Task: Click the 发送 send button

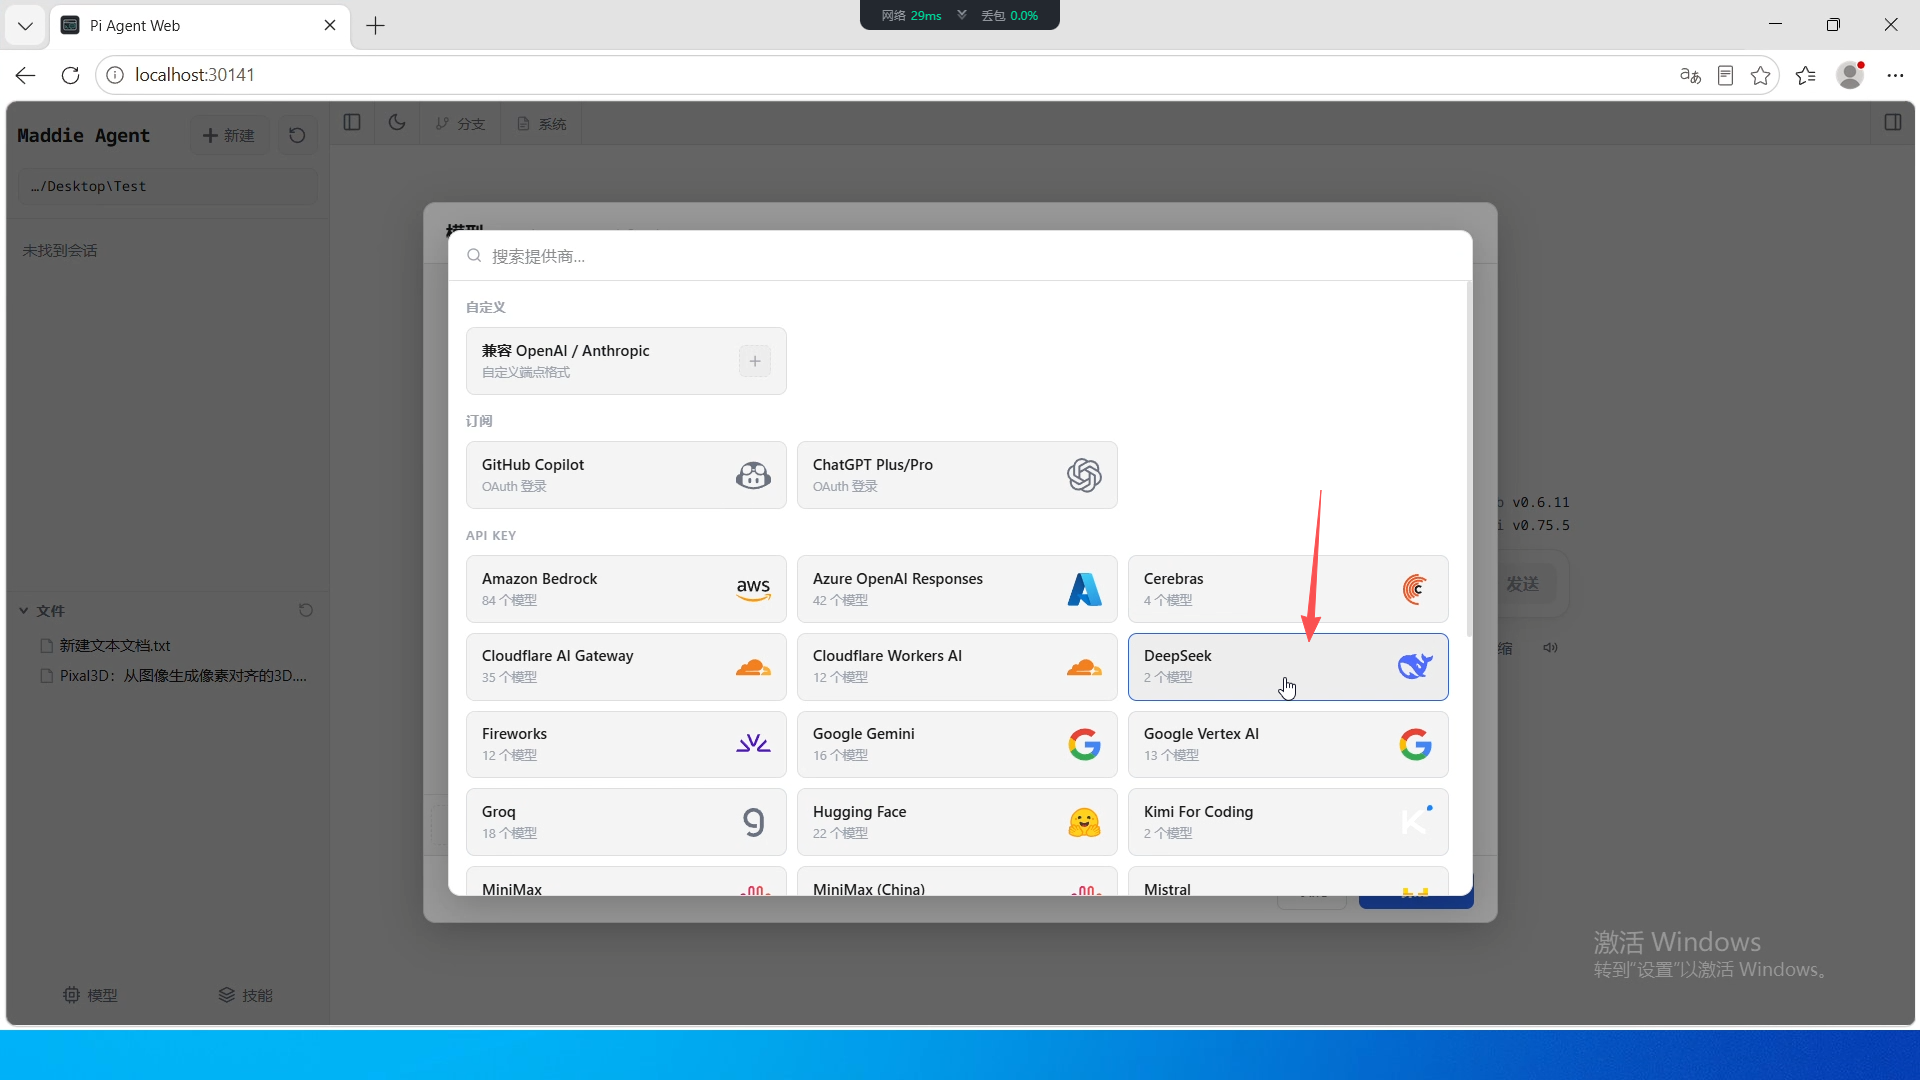Action: click(1523, 584)
